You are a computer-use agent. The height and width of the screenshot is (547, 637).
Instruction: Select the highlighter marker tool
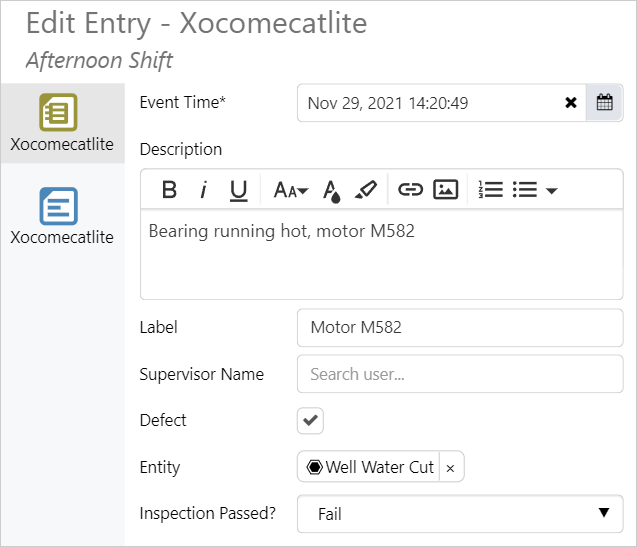pos(366,190)
